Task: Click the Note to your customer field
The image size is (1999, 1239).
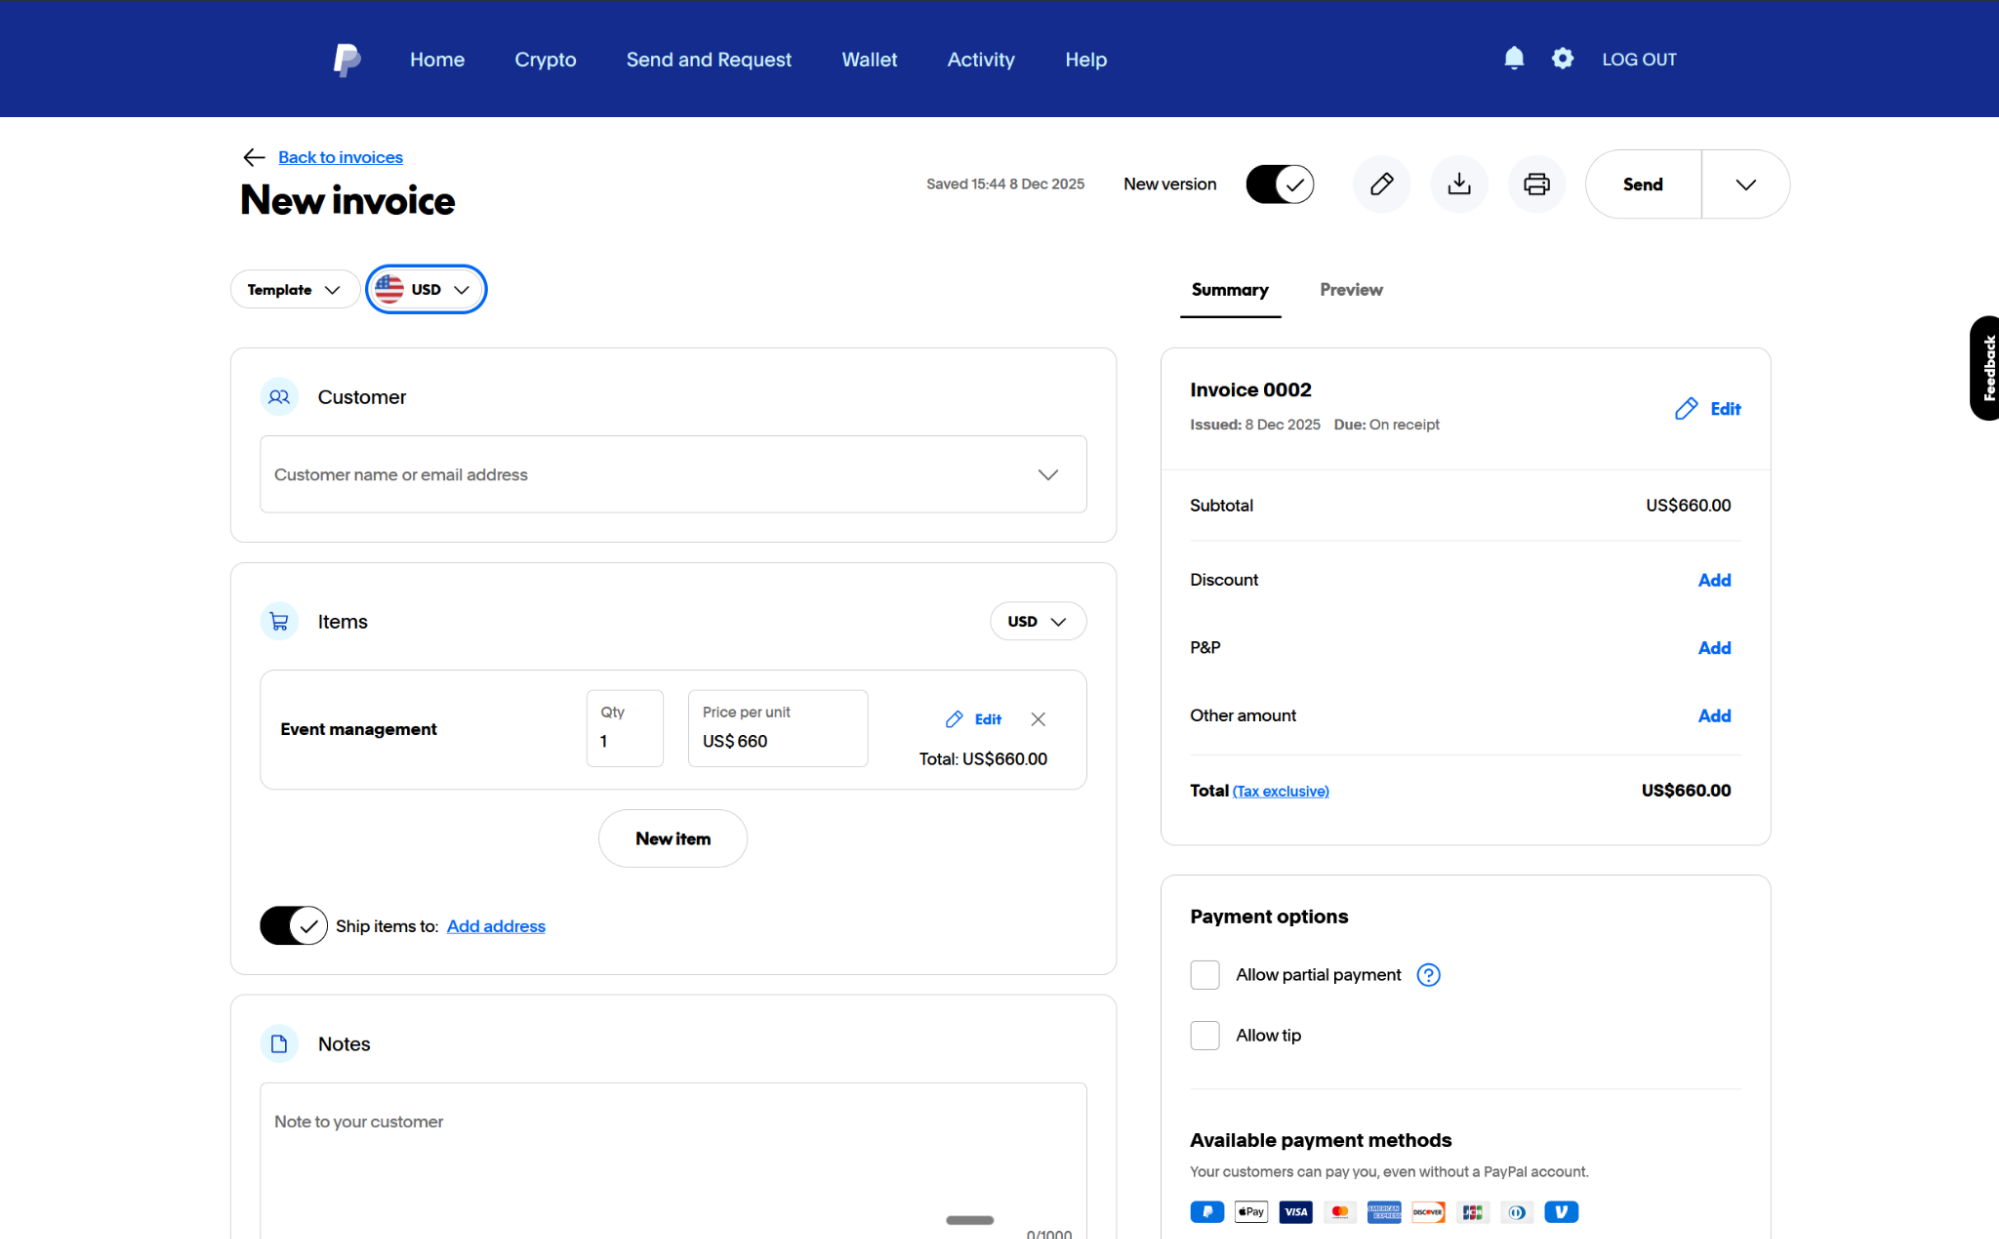Action: tap(672, 1121)
